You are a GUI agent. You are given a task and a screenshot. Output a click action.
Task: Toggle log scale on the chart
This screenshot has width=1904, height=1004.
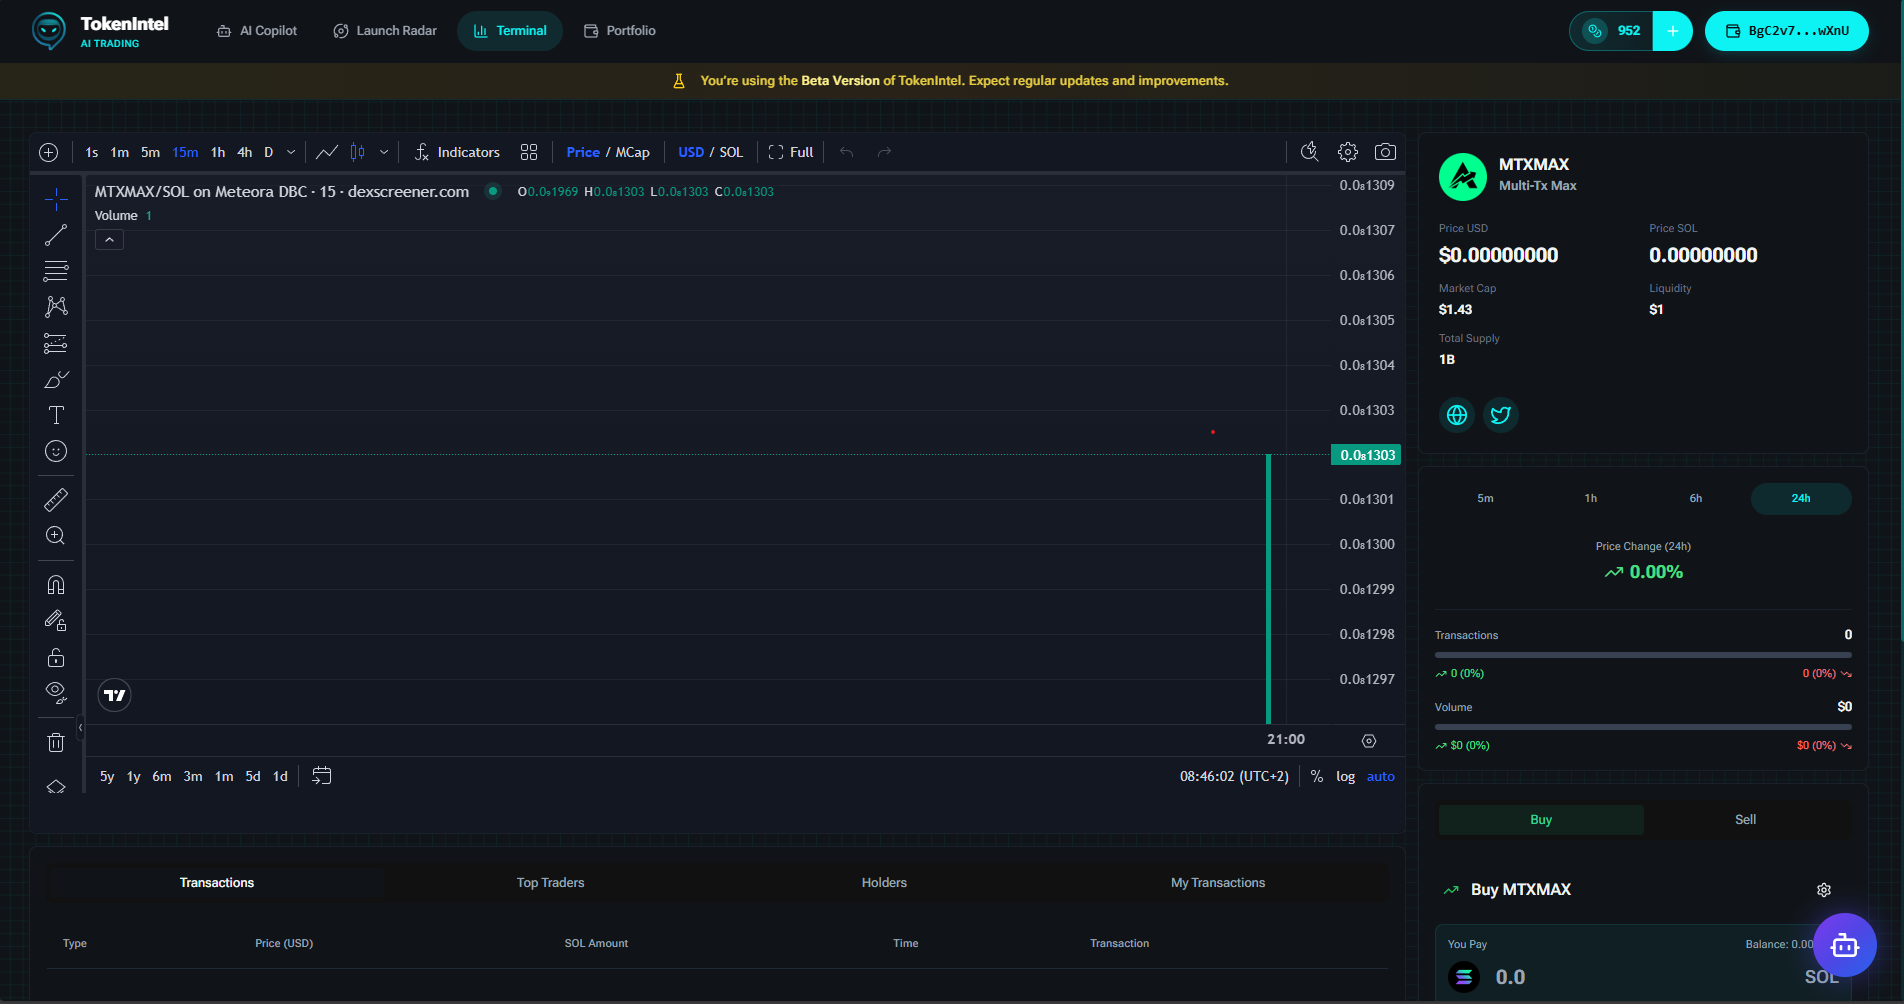1345,776
